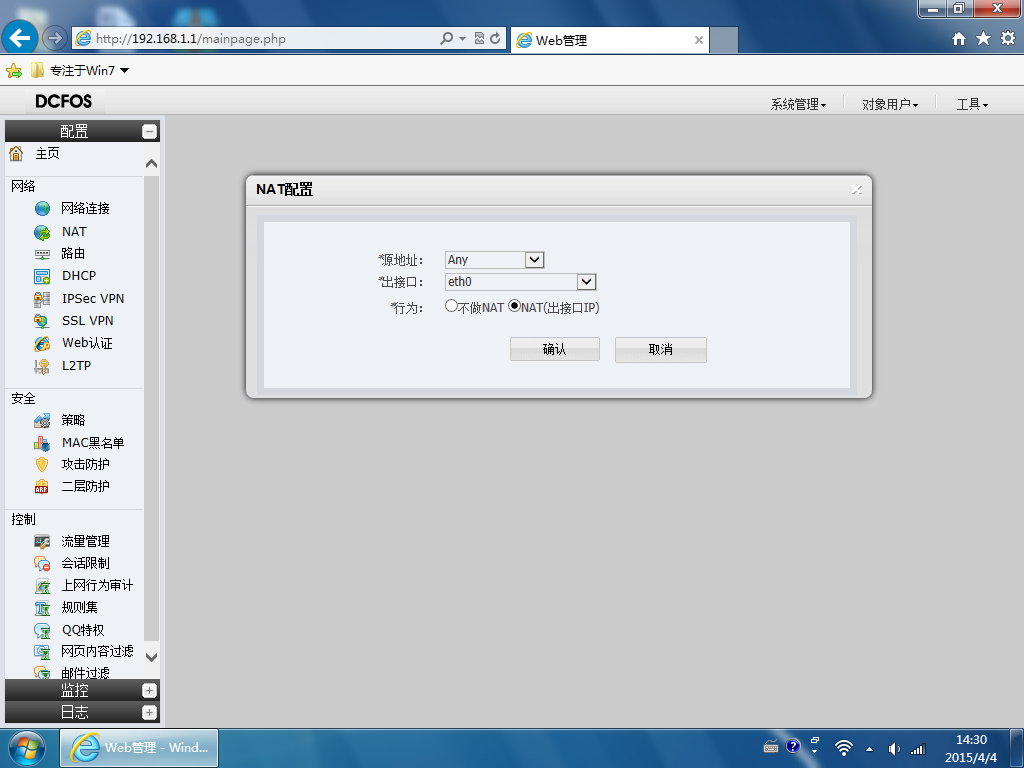Click Web管理 taskbar window button

[x=139, y=748]
